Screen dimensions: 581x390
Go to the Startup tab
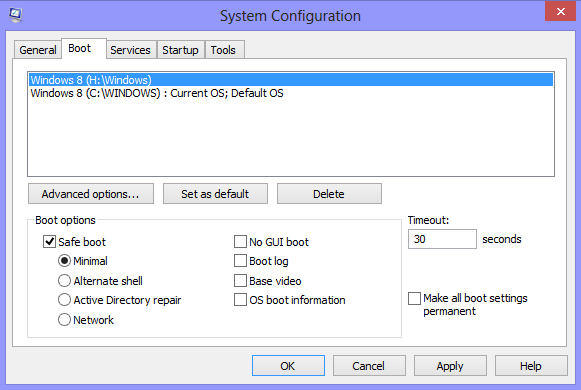pyautogui.click(x=180, y=50)
